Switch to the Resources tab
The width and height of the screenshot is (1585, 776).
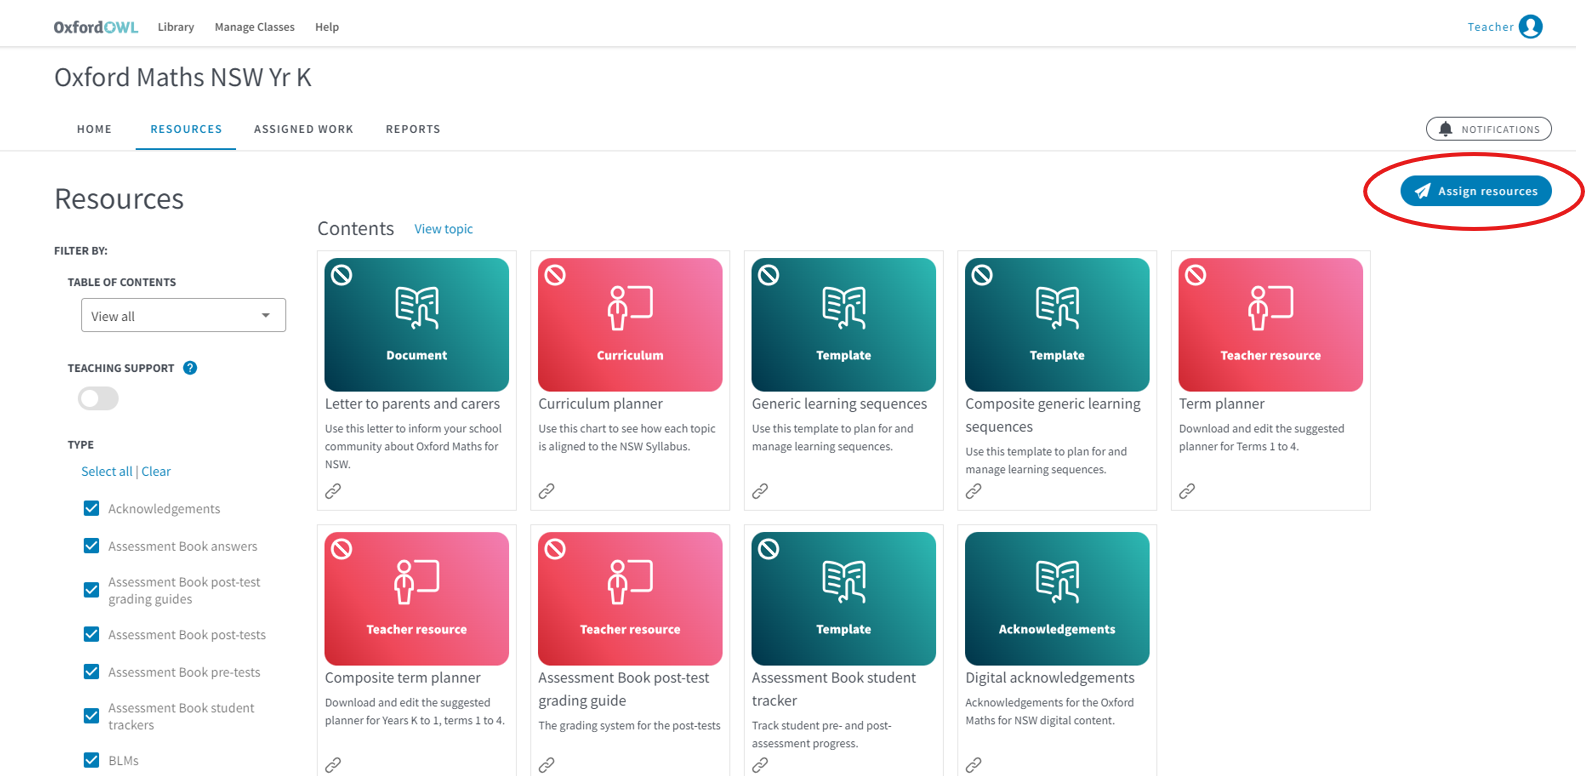(x=186, y=129)
